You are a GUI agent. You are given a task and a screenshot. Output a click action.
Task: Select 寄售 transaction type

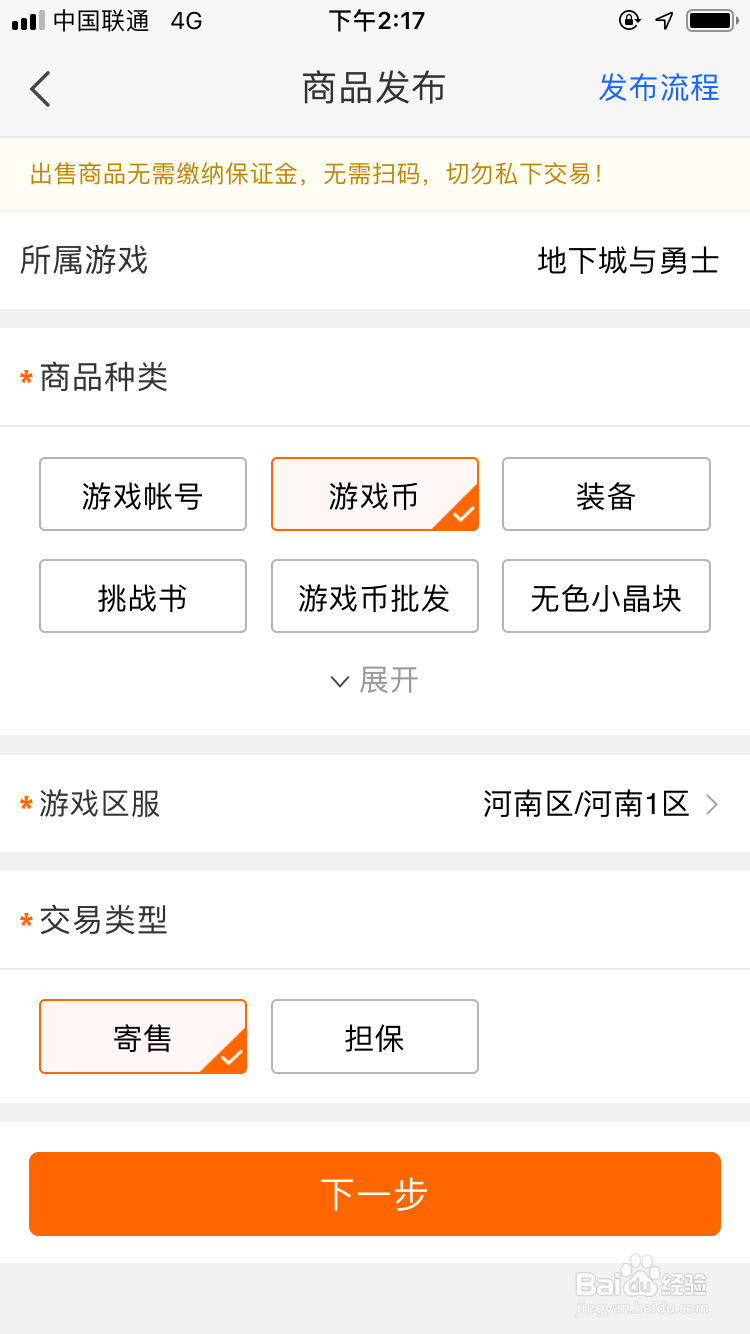pyautogui.click(x=143, y=1037)
